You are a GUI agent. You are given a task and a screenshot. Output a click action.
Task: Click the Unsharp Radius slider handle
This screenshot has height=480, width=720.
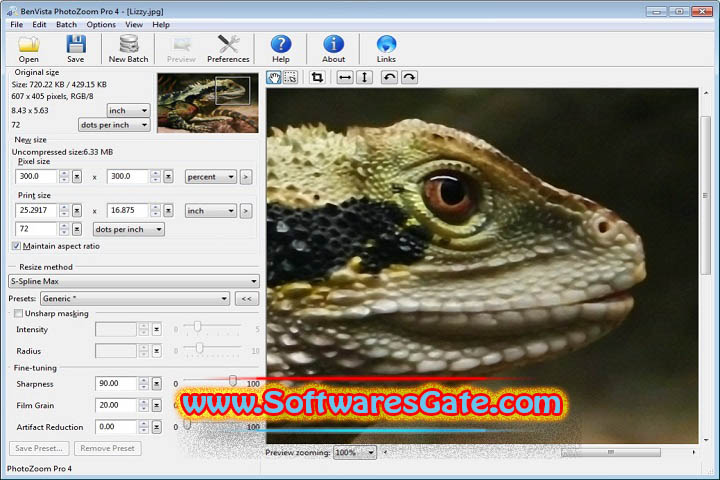coord(199,348)
